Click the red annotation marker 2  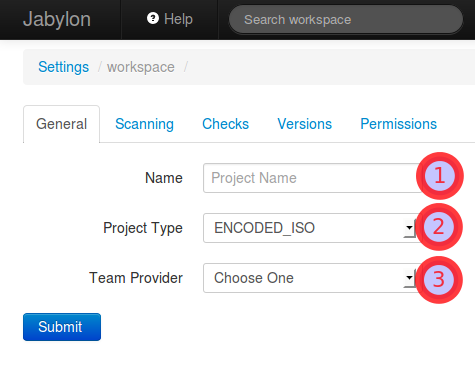439,227
